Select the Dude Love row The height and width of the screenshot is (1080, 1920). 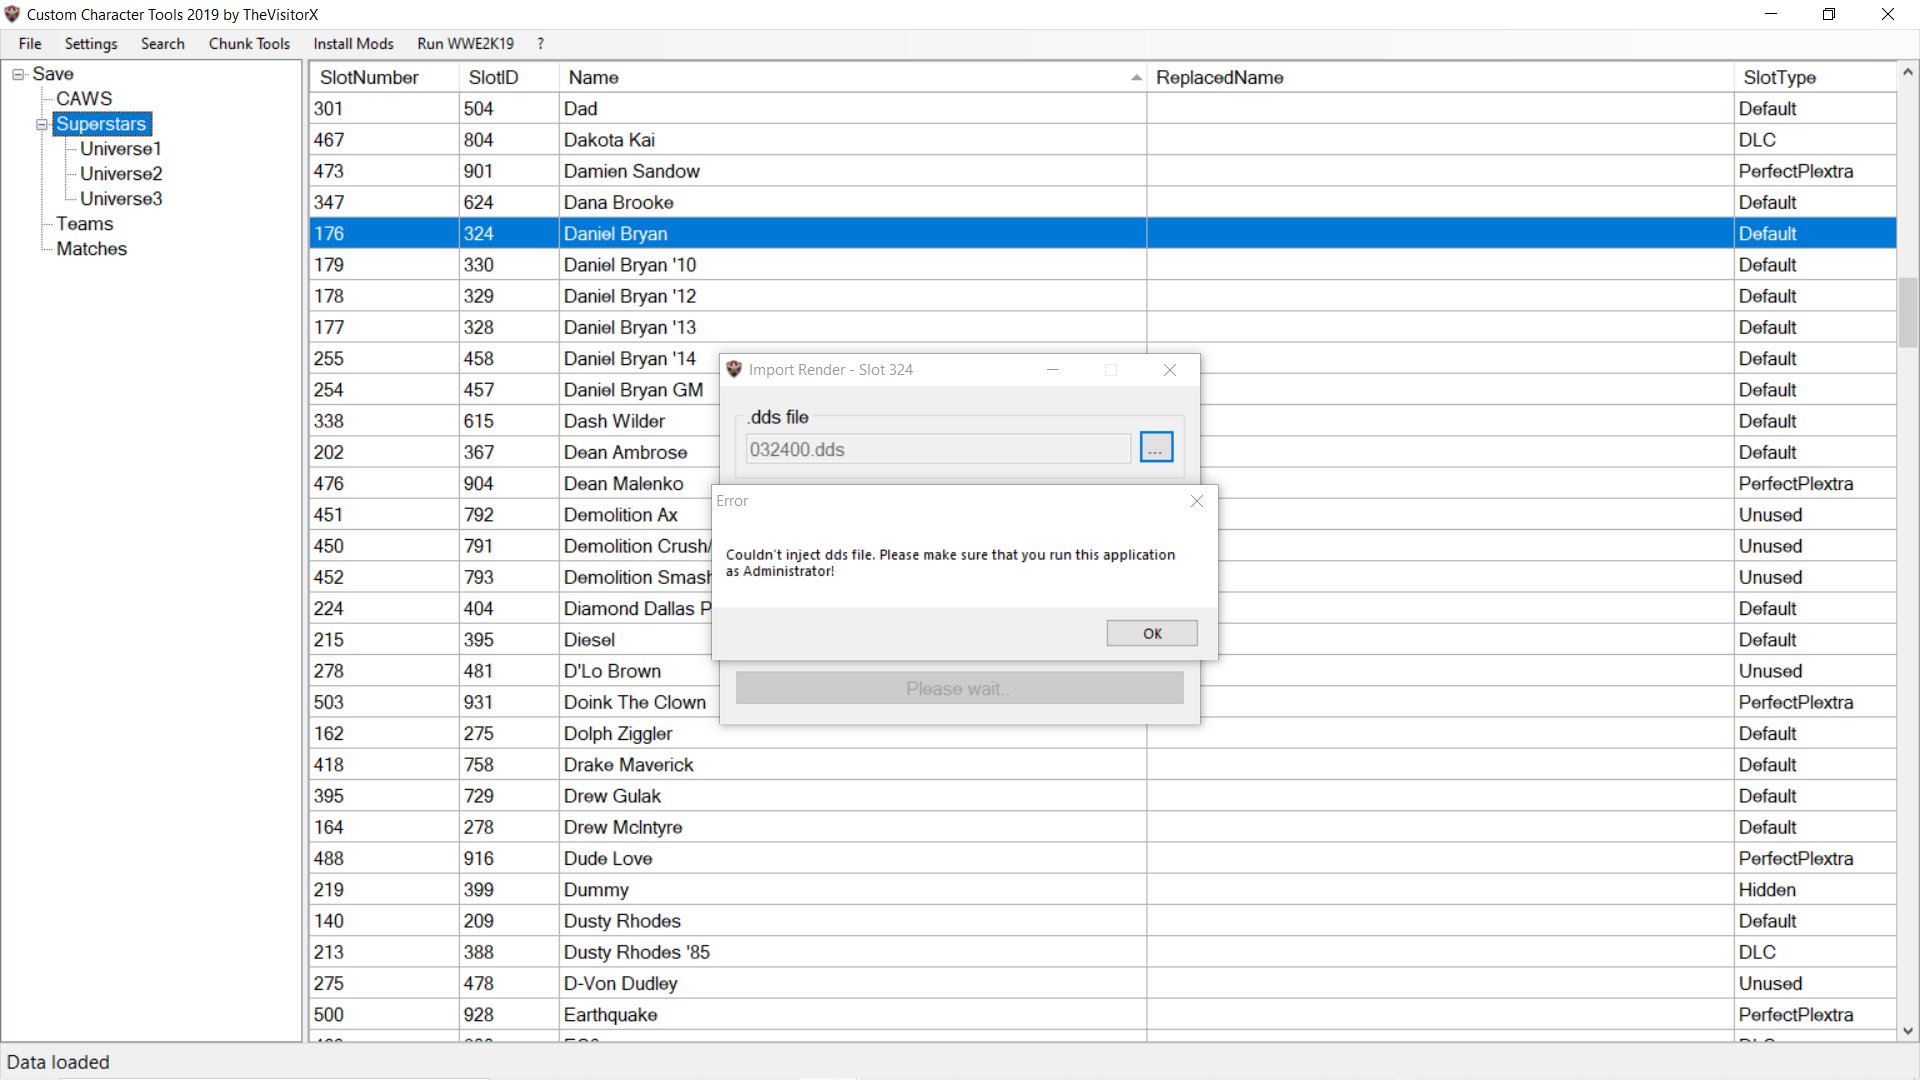click(1103, 858)
